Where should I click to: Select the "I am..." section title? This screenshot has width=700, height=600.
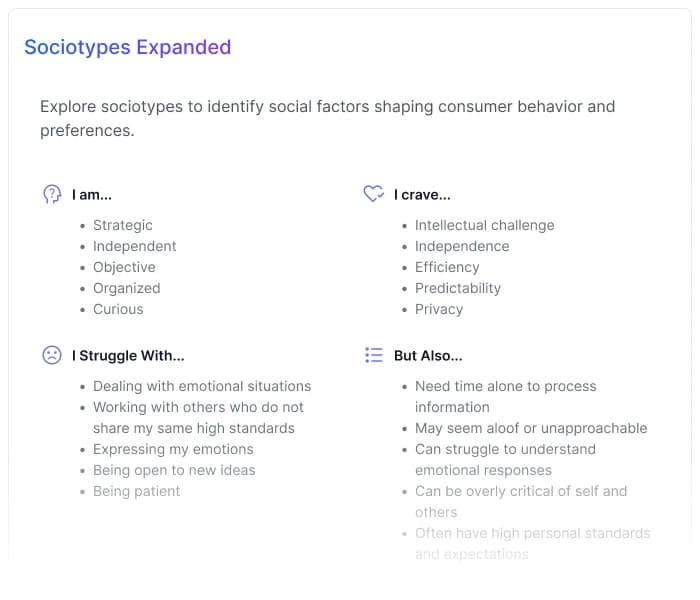click(92, 195)
